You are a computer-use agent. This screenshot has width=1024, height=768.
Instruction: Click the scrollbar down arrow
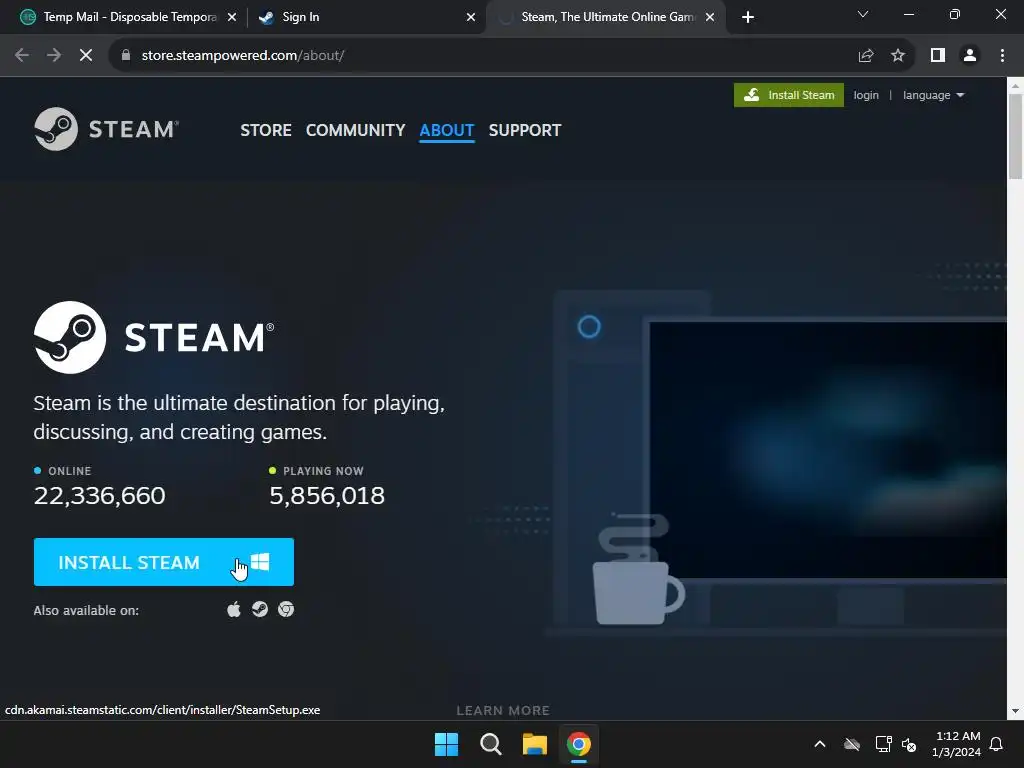(1015, 711)
